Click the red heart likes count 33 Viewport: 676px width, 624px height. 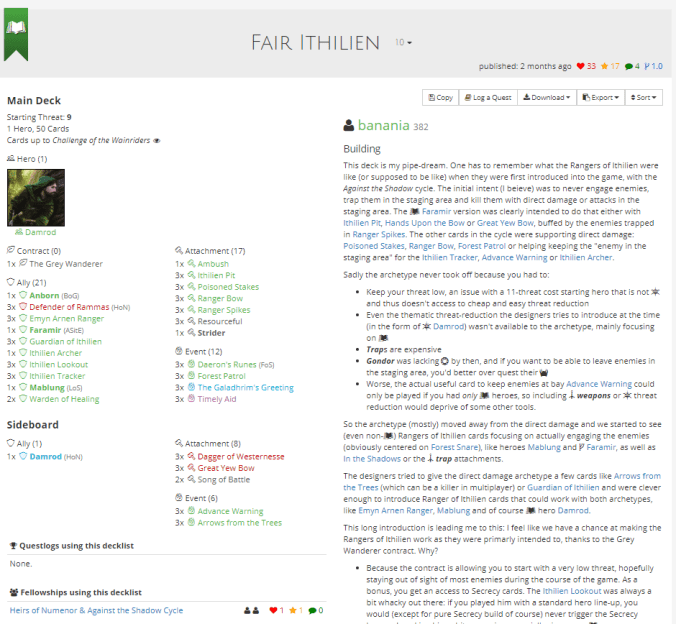tap(586, 66)
